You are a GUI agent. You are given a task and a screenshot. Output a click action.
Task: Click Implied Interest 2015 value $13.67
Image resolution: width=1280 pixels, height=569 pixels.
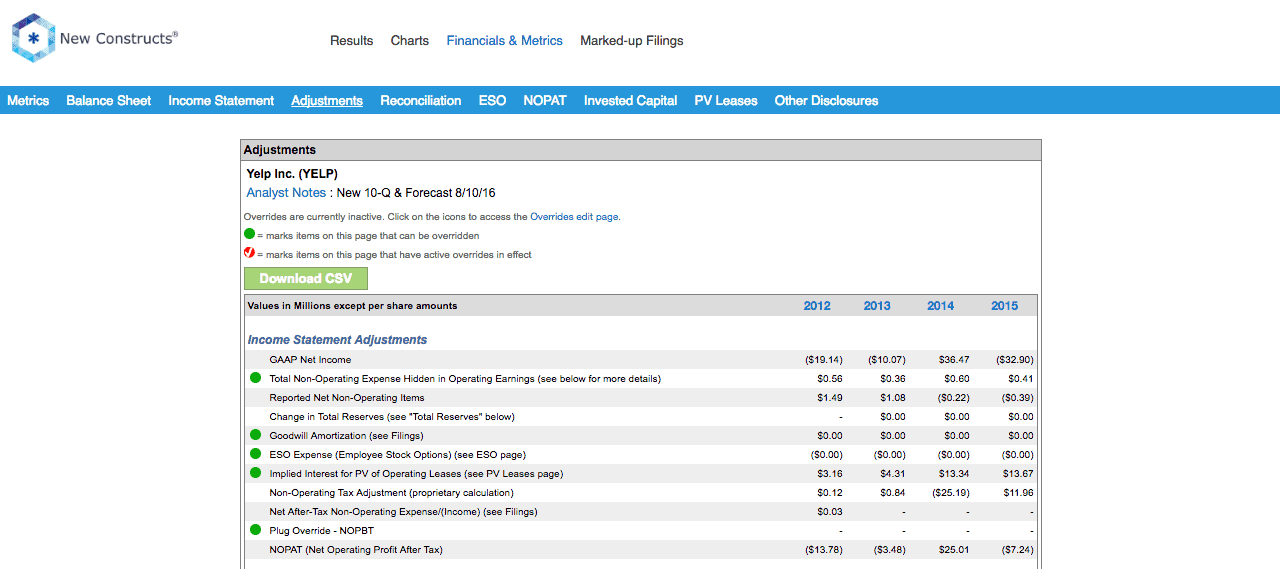[x=1019, y=473]
